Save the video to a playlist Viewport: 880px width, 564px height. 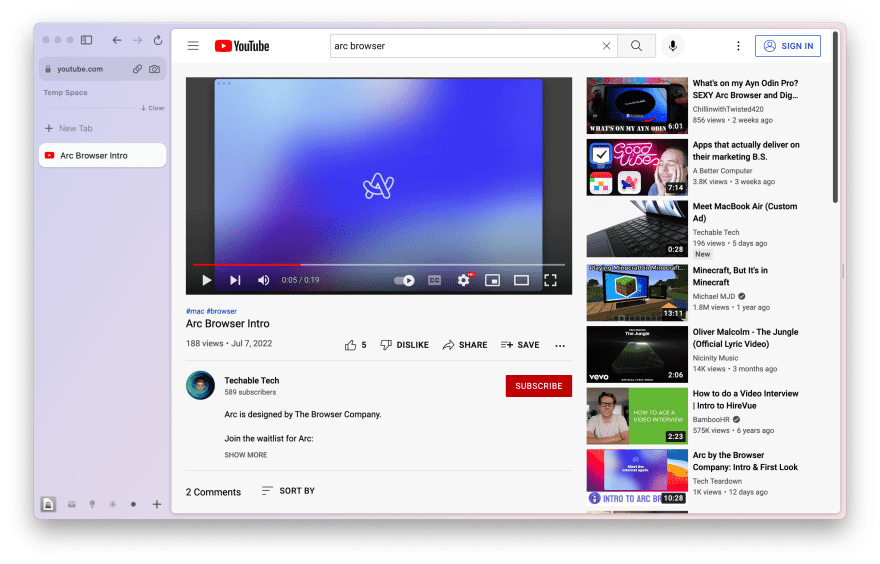[x=520, y=345]
